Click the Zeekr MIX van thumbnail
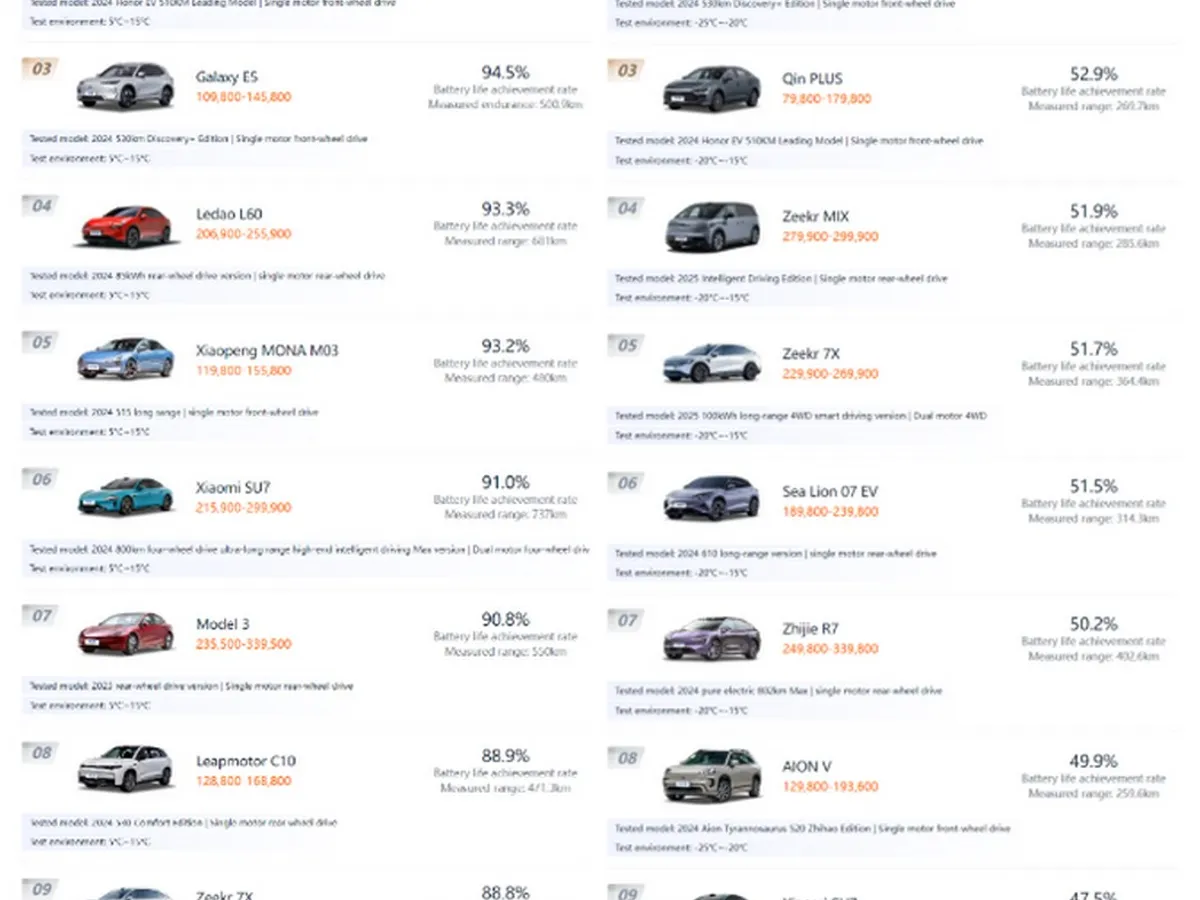Image resolution: width=1200 pixels, height=900 pixels. 711,228
